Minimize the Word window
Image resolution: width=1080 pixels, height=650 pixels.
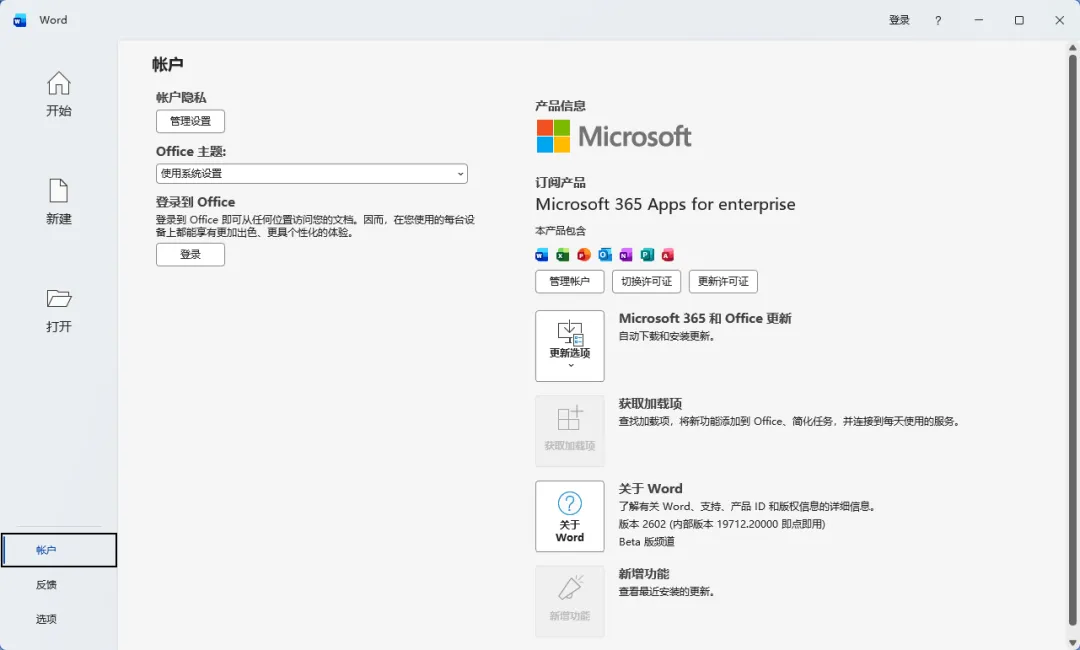coord(979,21)
